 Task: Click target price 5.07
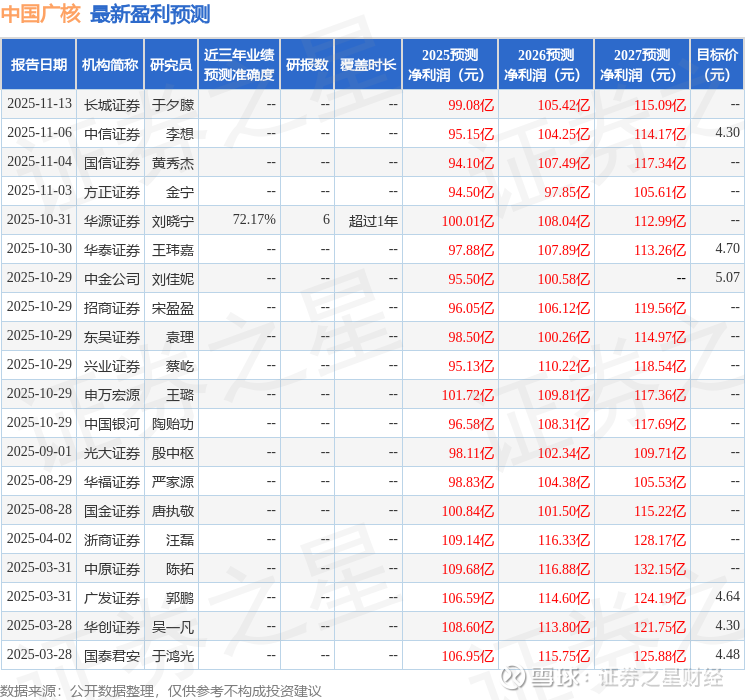727,277
